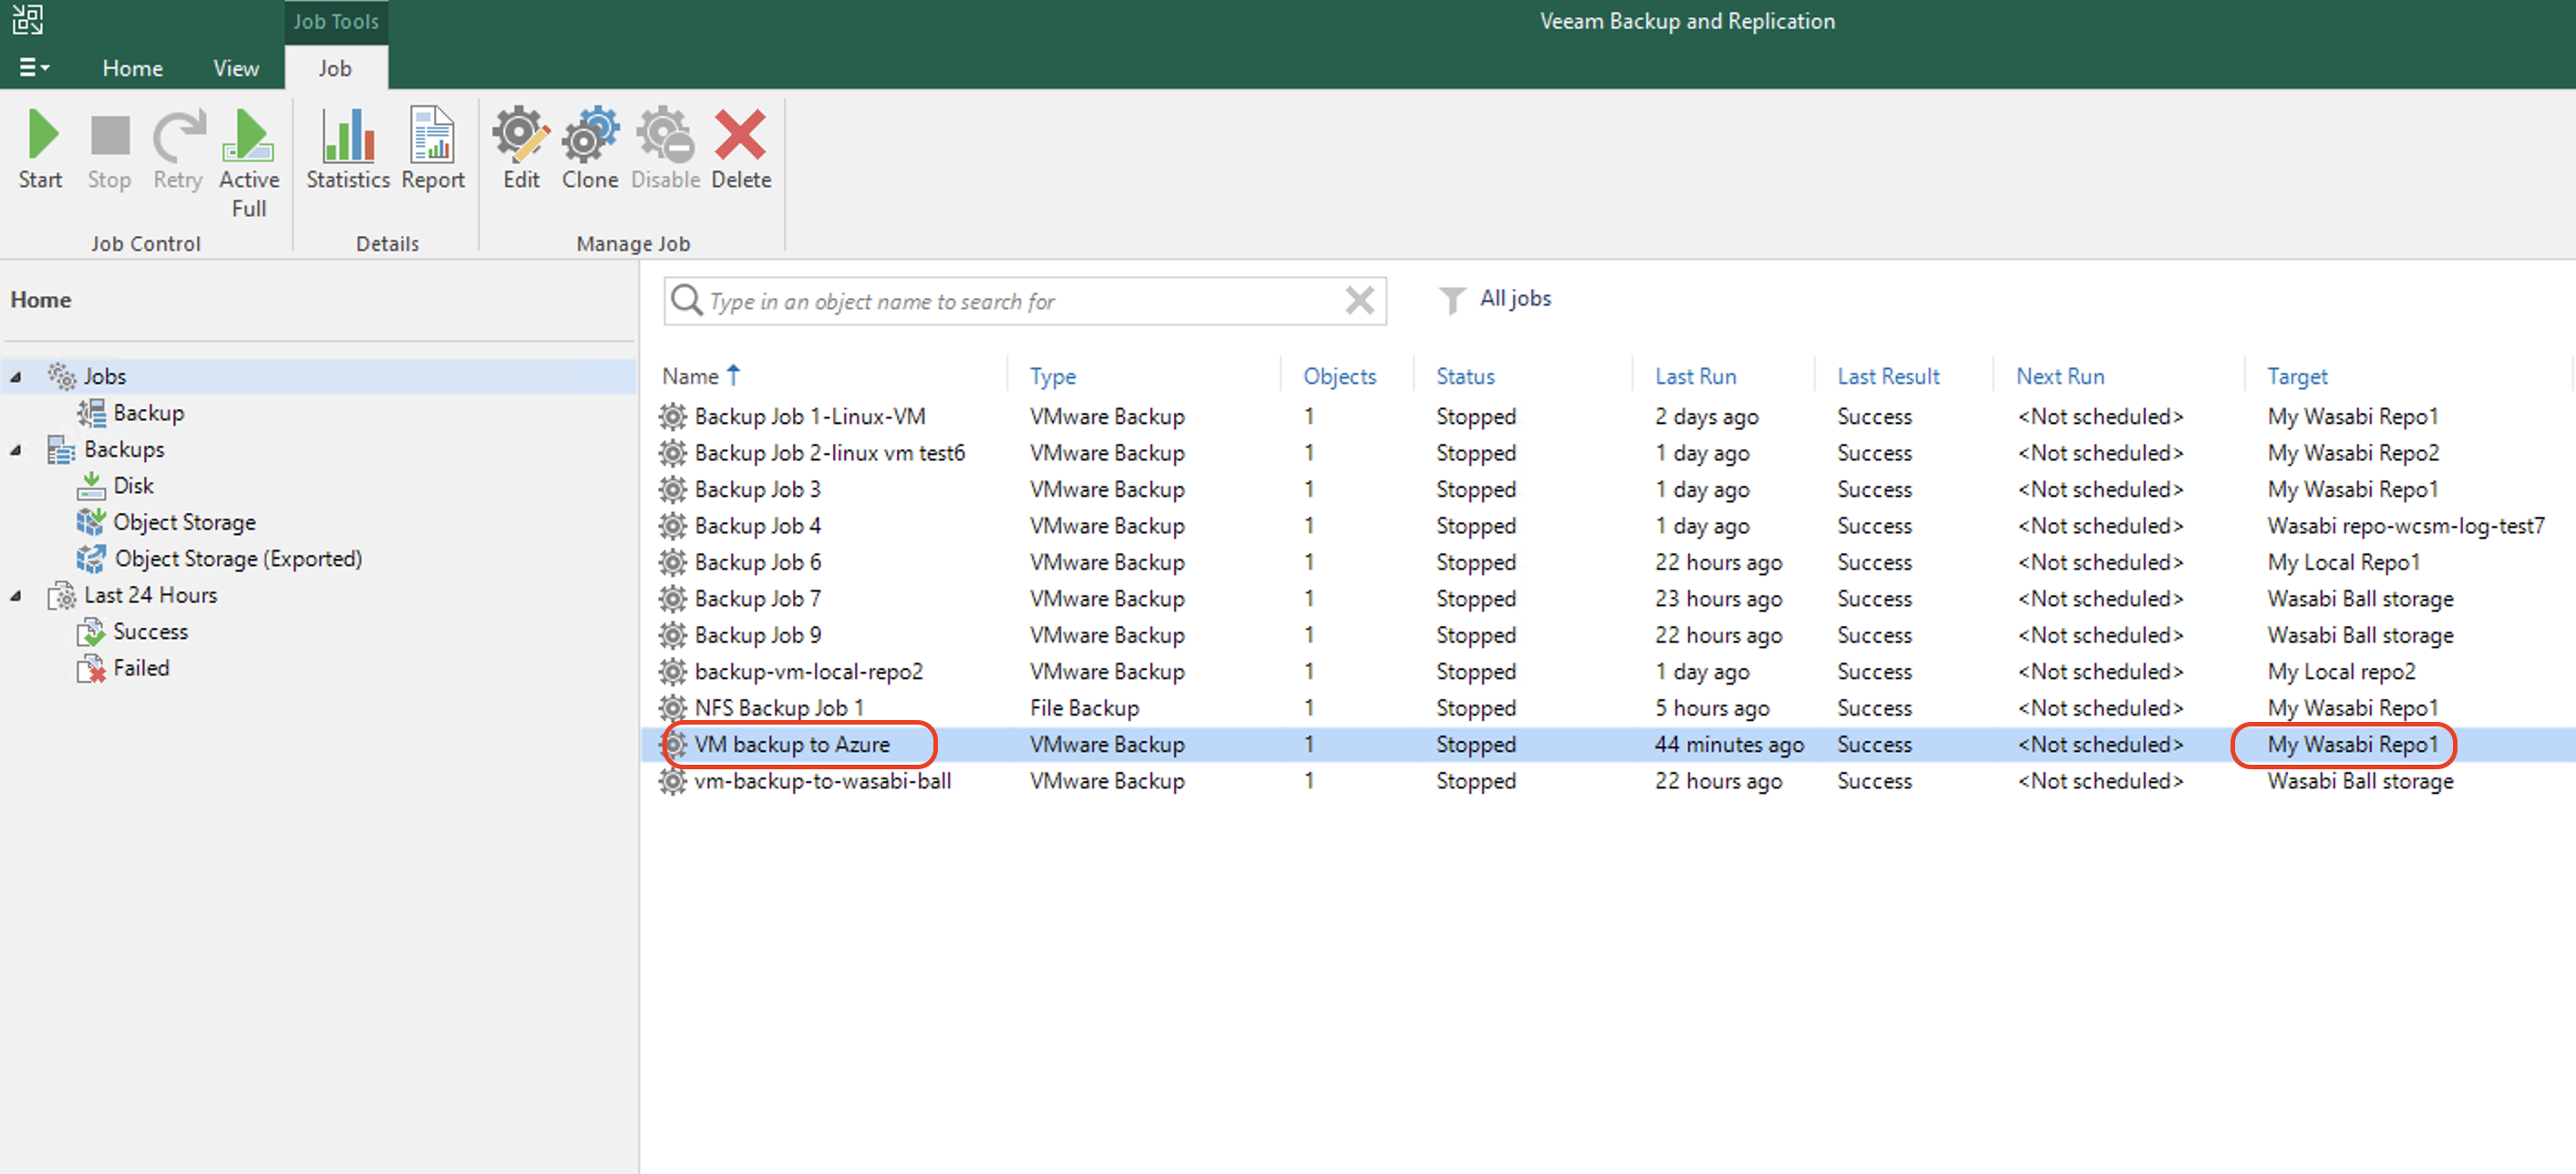The image size is (2576, 1174).
Task: Clone the selected job
Action: pos(590,149)
